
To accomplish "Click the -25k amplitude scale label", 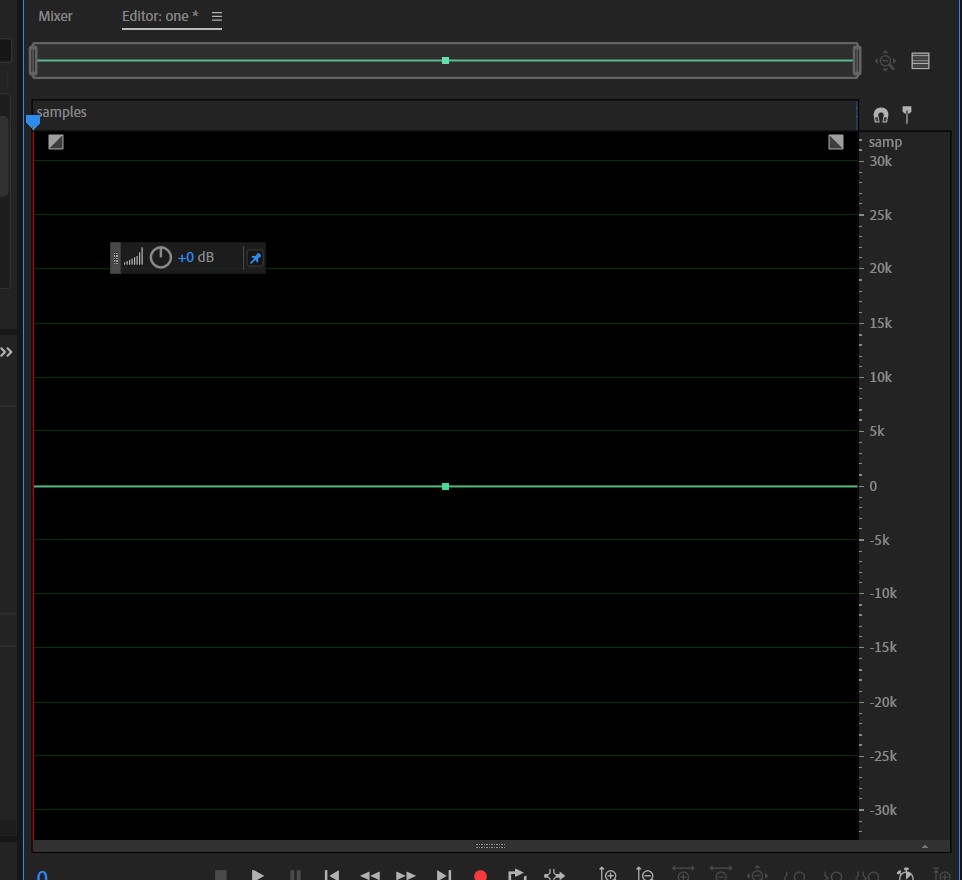I will [883, 756].
